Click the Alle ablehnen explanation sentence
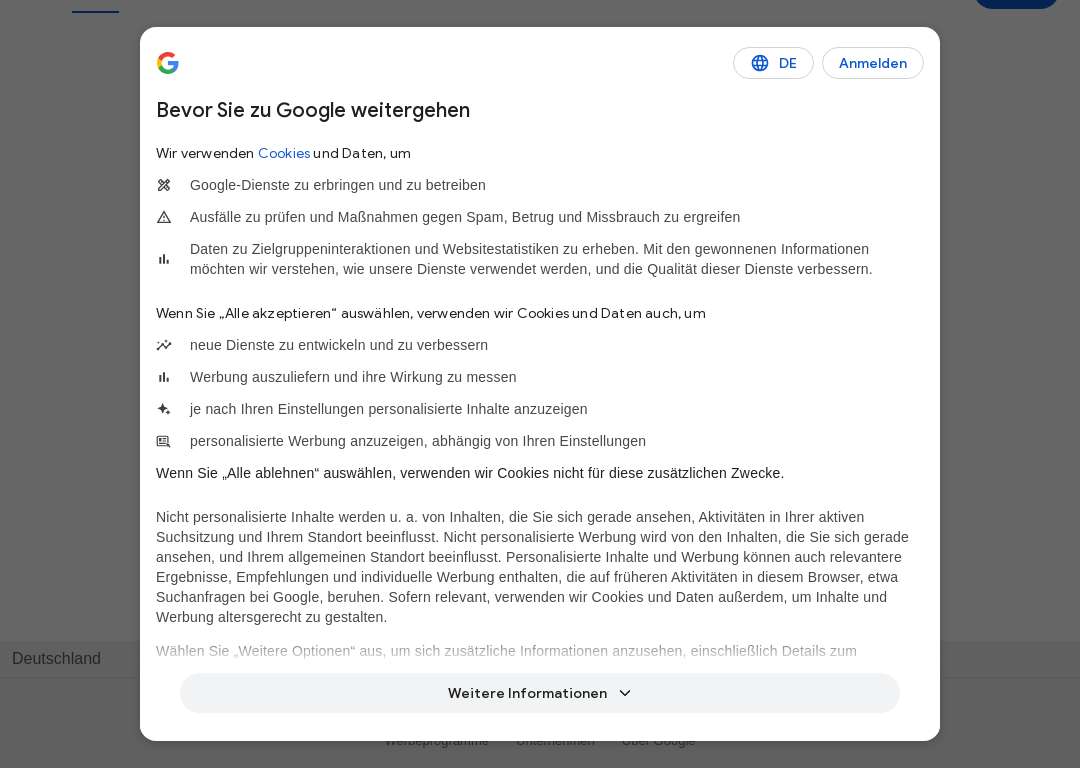The width and height of the screenshot is (1080, 768). point(470,473)
